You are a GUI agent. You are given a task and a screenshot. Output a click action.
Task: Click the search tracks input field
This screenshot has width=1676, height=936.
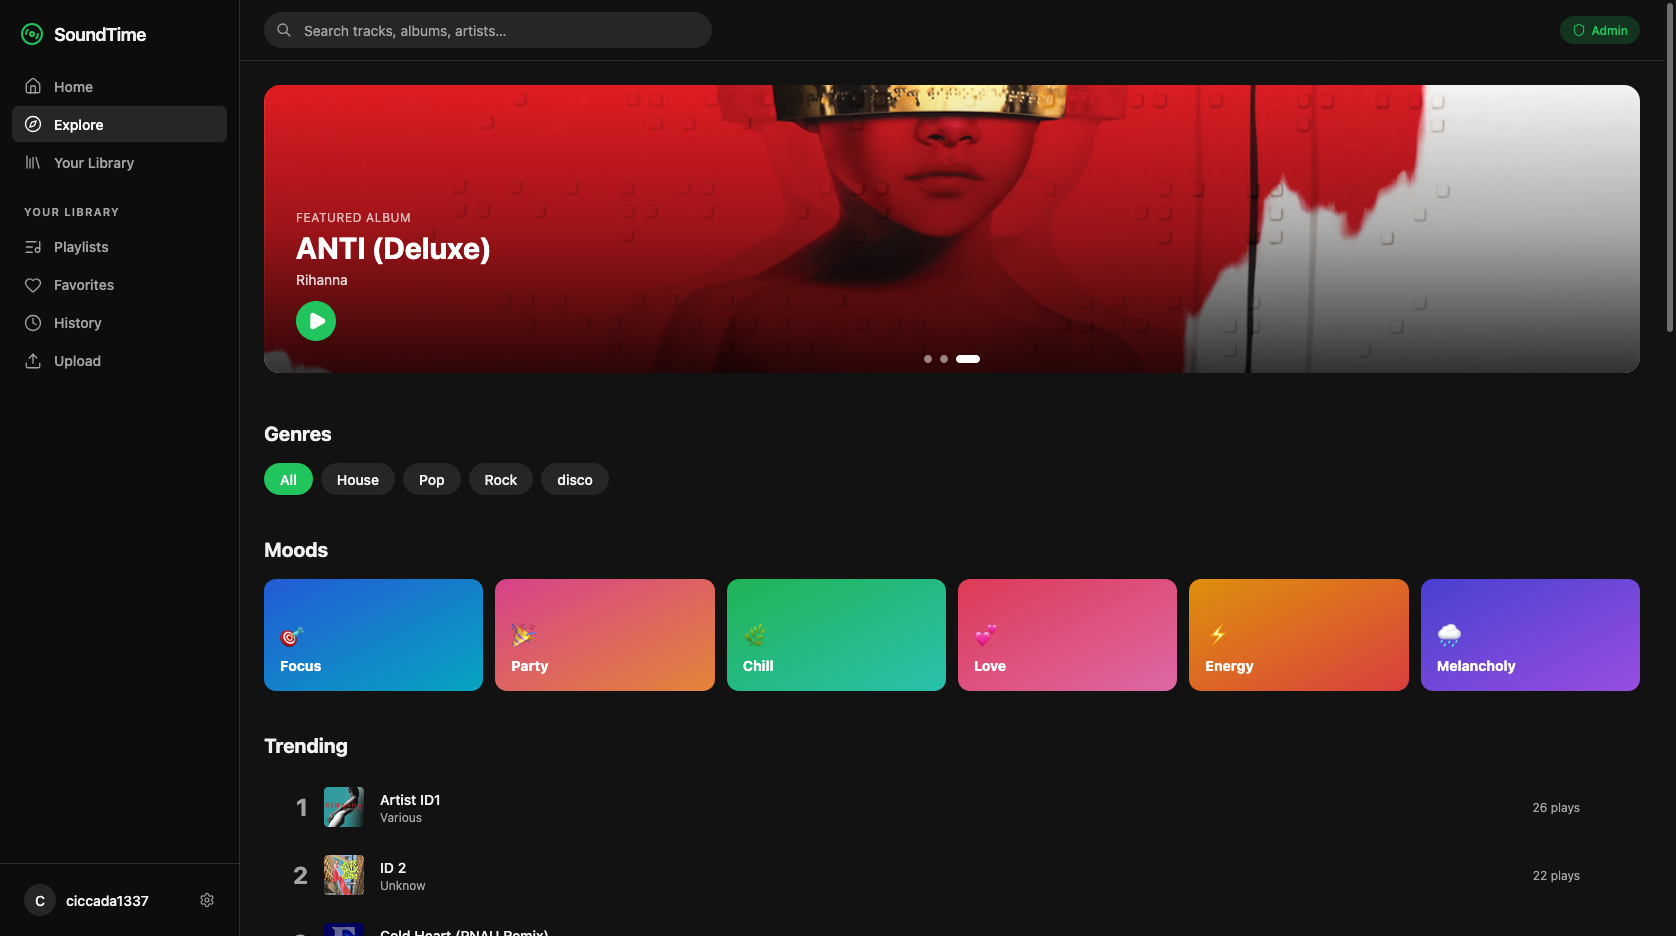coord(488,30)
